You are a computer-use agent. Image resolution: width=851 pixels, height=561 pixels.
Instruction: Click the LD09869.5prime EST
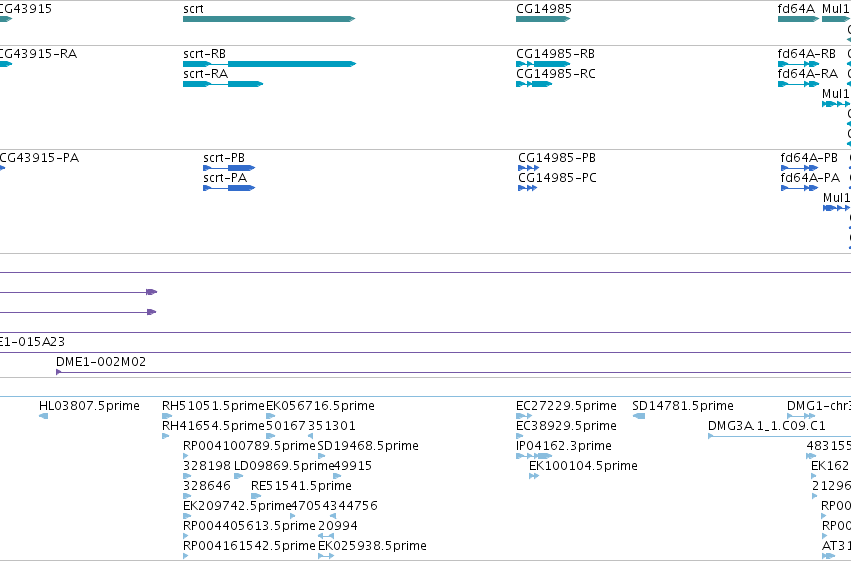pyautogui.click(x=238, y=476)
